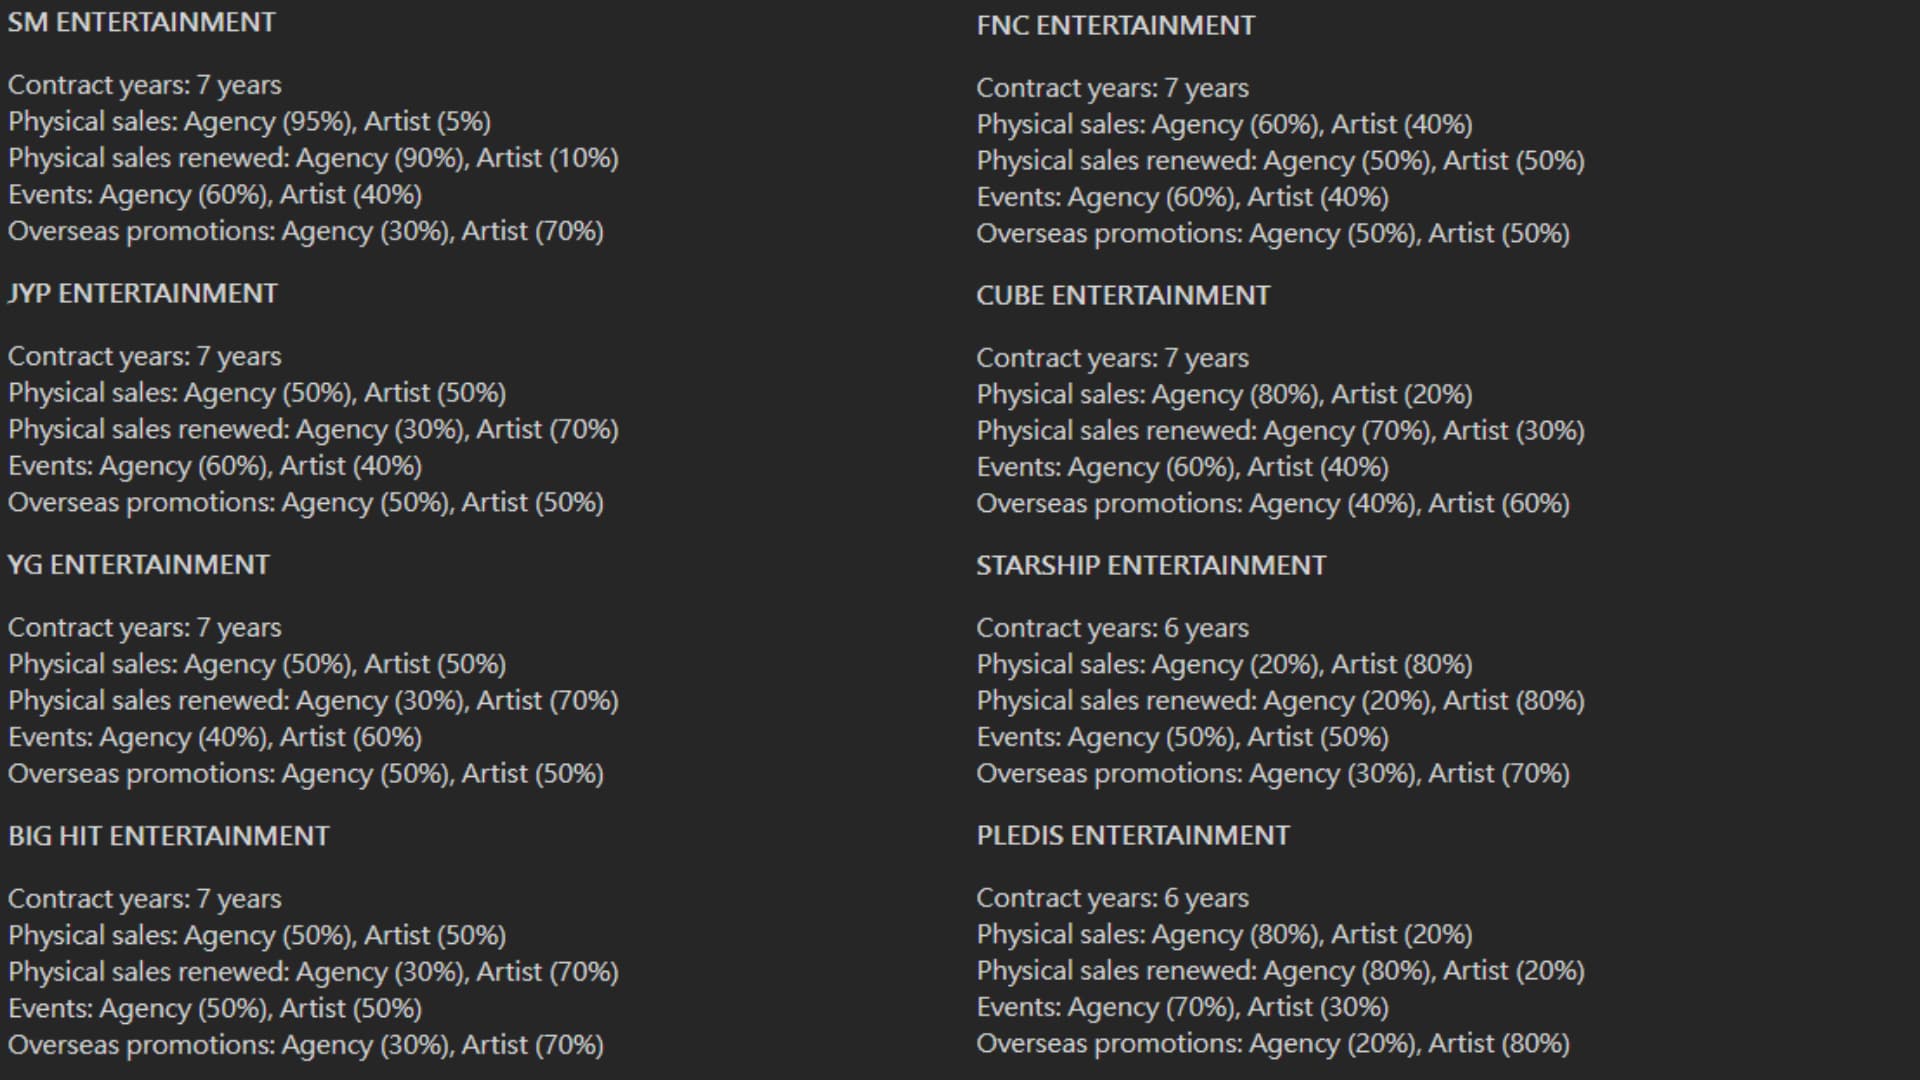
Task: Click the STARSHIP ENTERTAINMENT heading
Action: click(1151, 565)
